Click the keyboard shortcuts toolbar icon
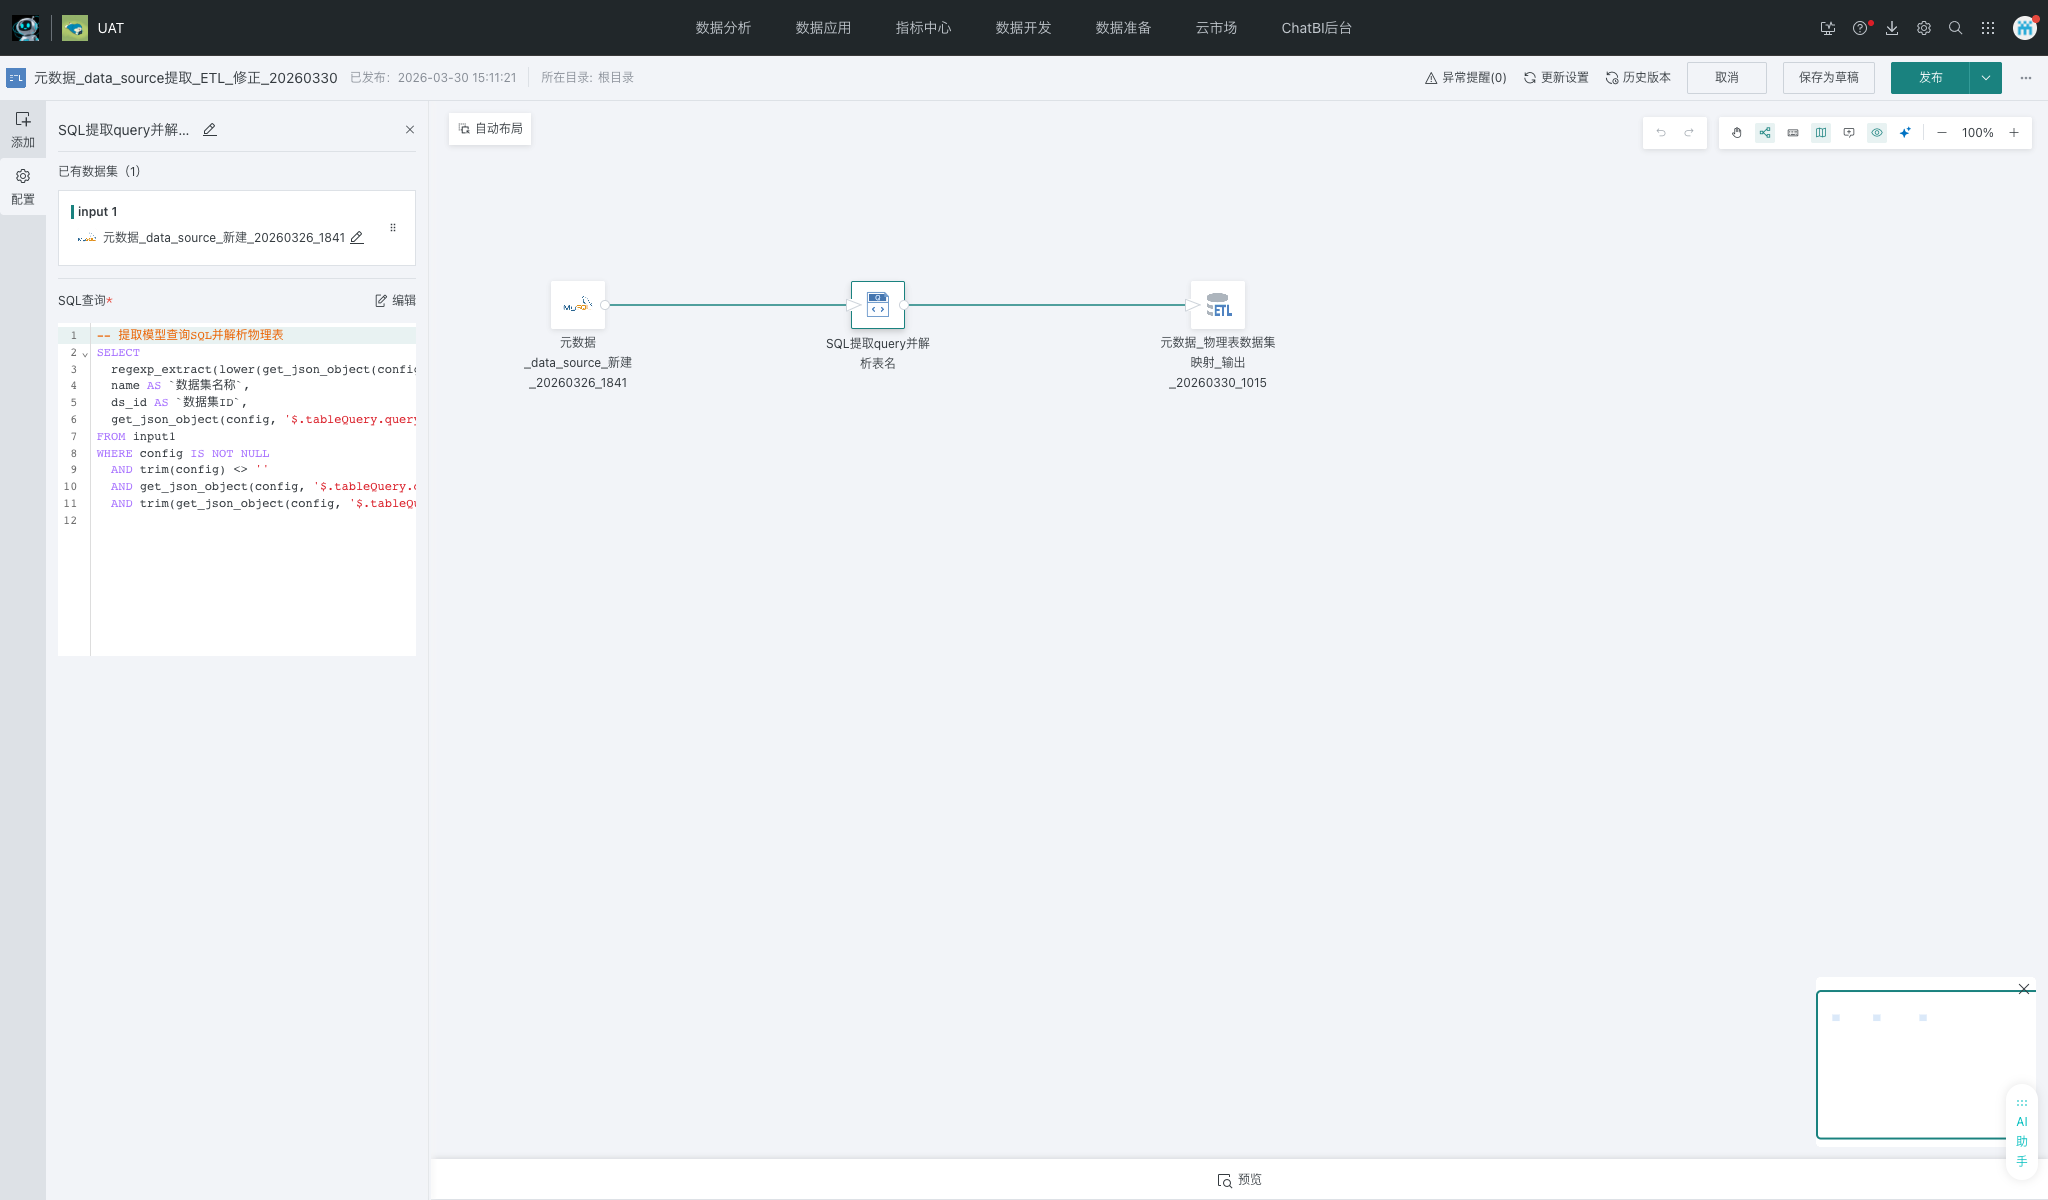Screen dimensions: 2048x1200 1793,133
